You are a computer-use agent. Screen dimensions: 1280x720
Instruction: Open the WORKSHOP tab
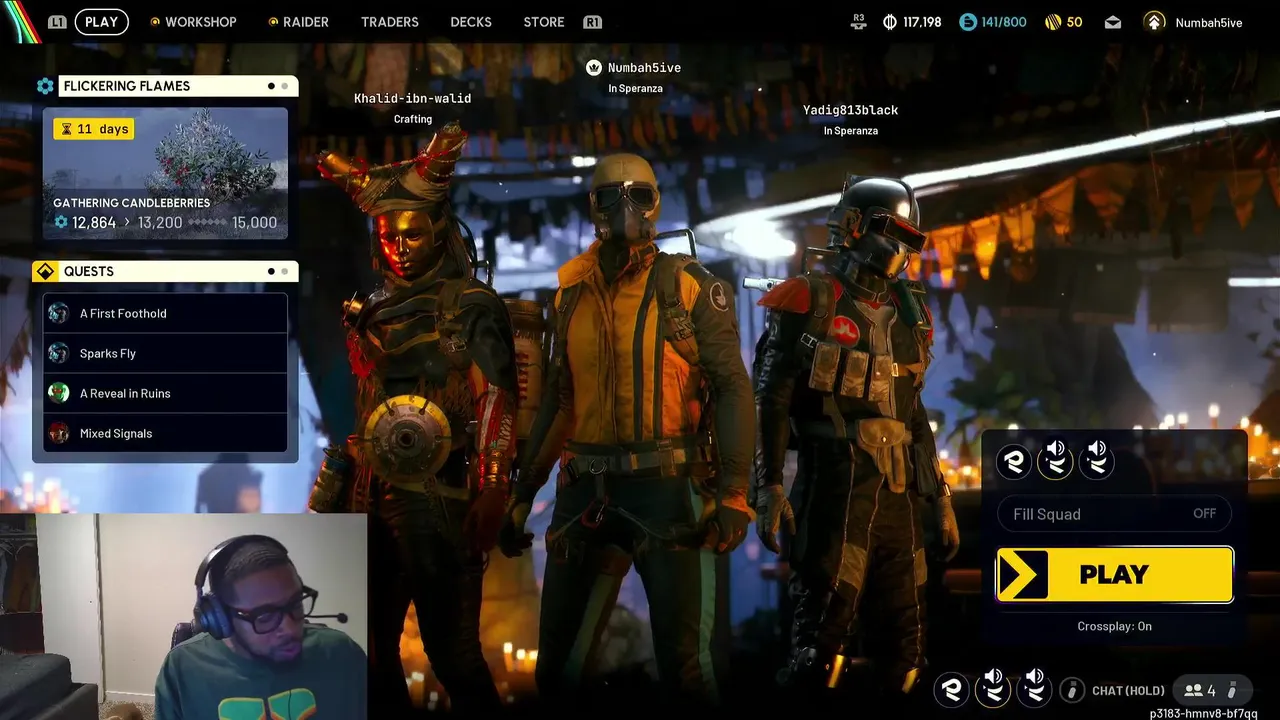click(x=200, y=22)
